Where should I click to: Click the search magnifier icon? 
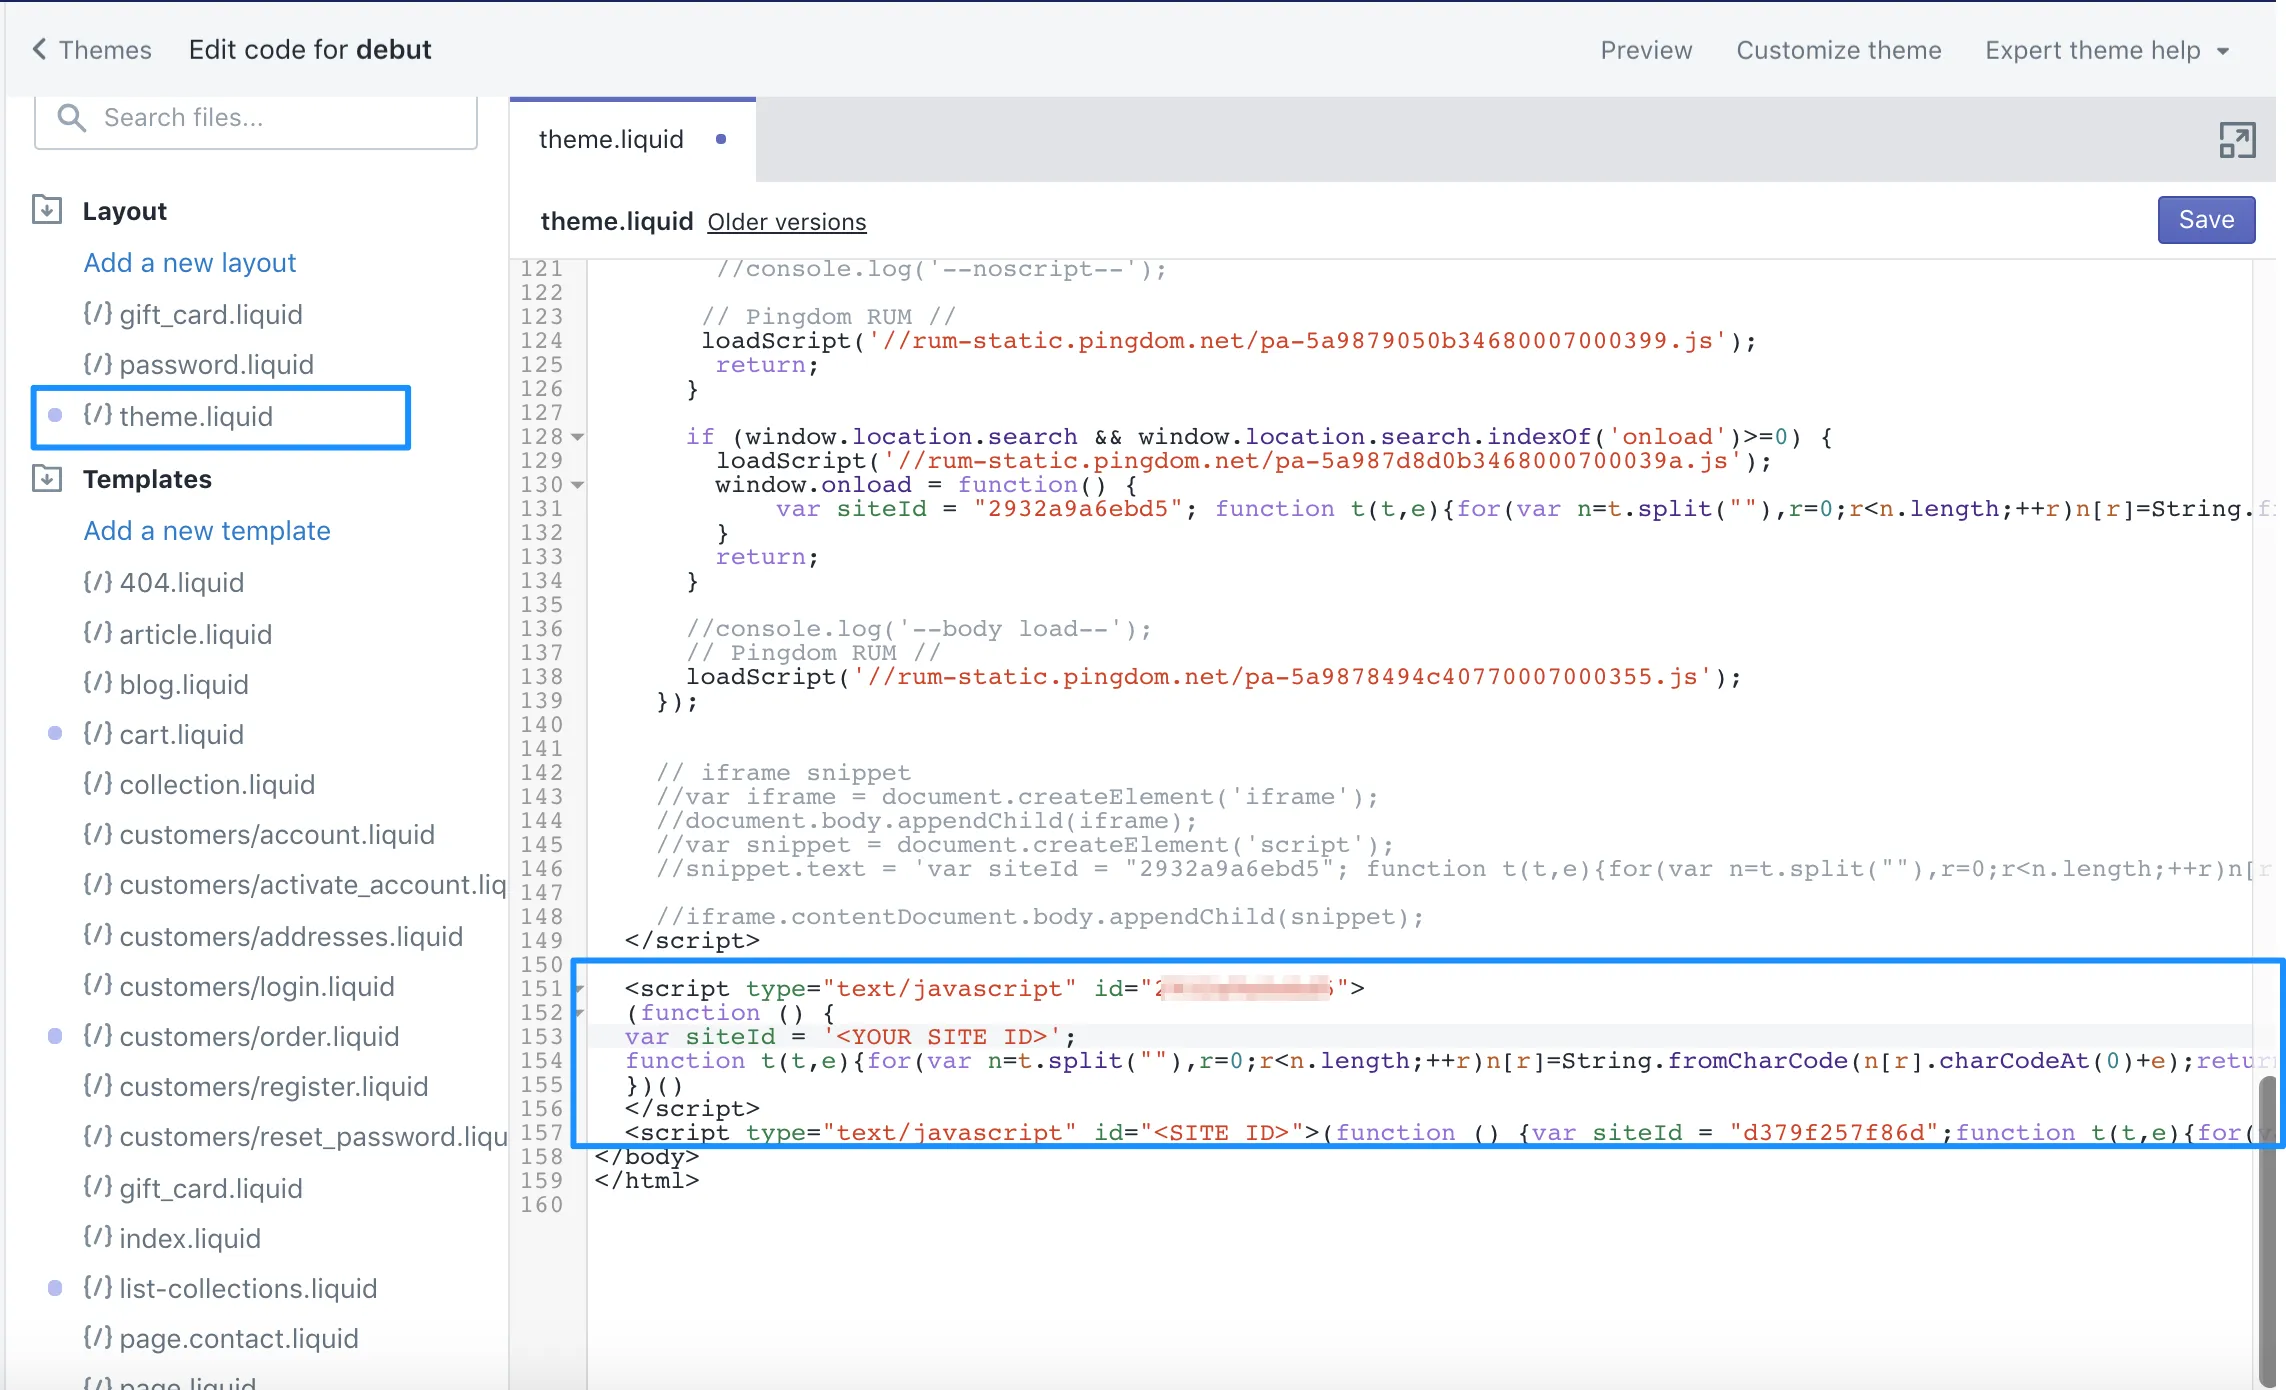[71, 117]
